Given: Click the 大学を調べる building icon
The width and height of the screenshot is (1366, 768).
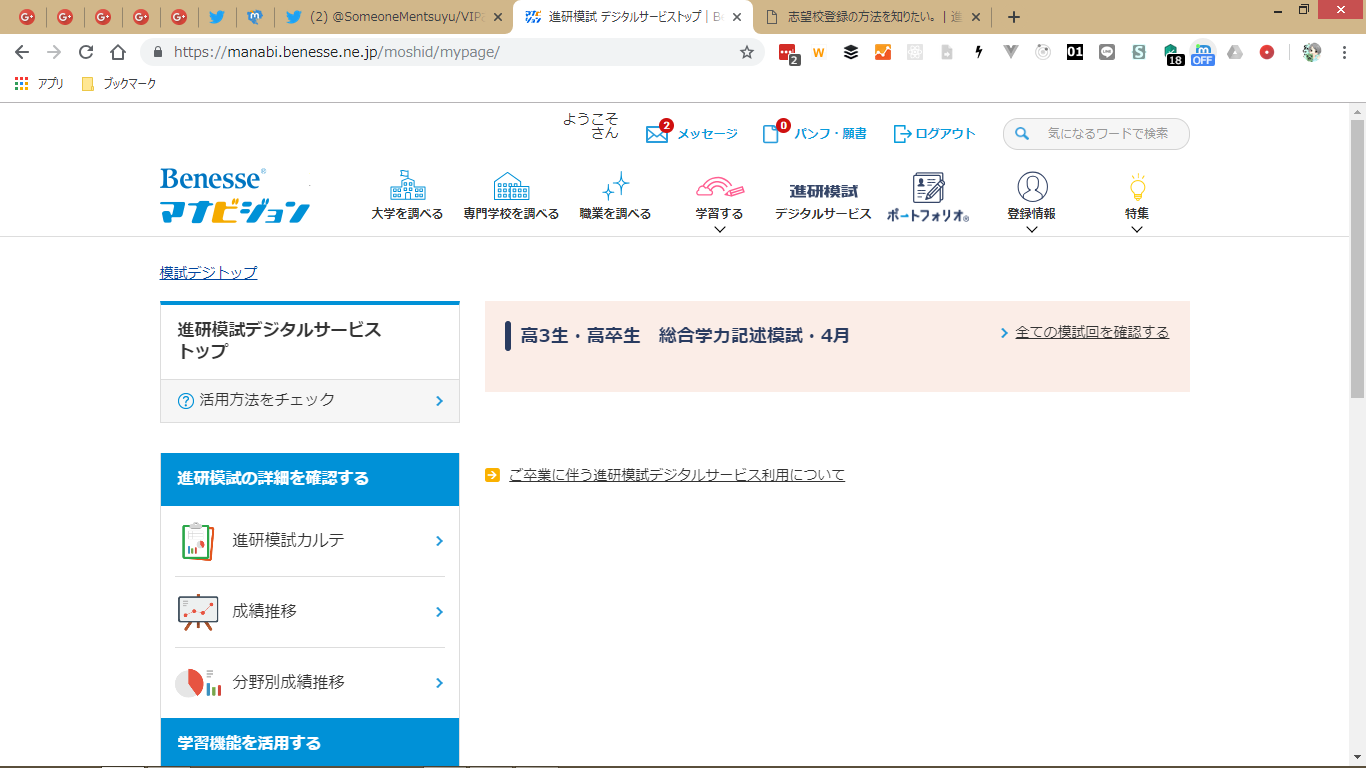Looking at the screenshot, I should [x=407, y=186].
